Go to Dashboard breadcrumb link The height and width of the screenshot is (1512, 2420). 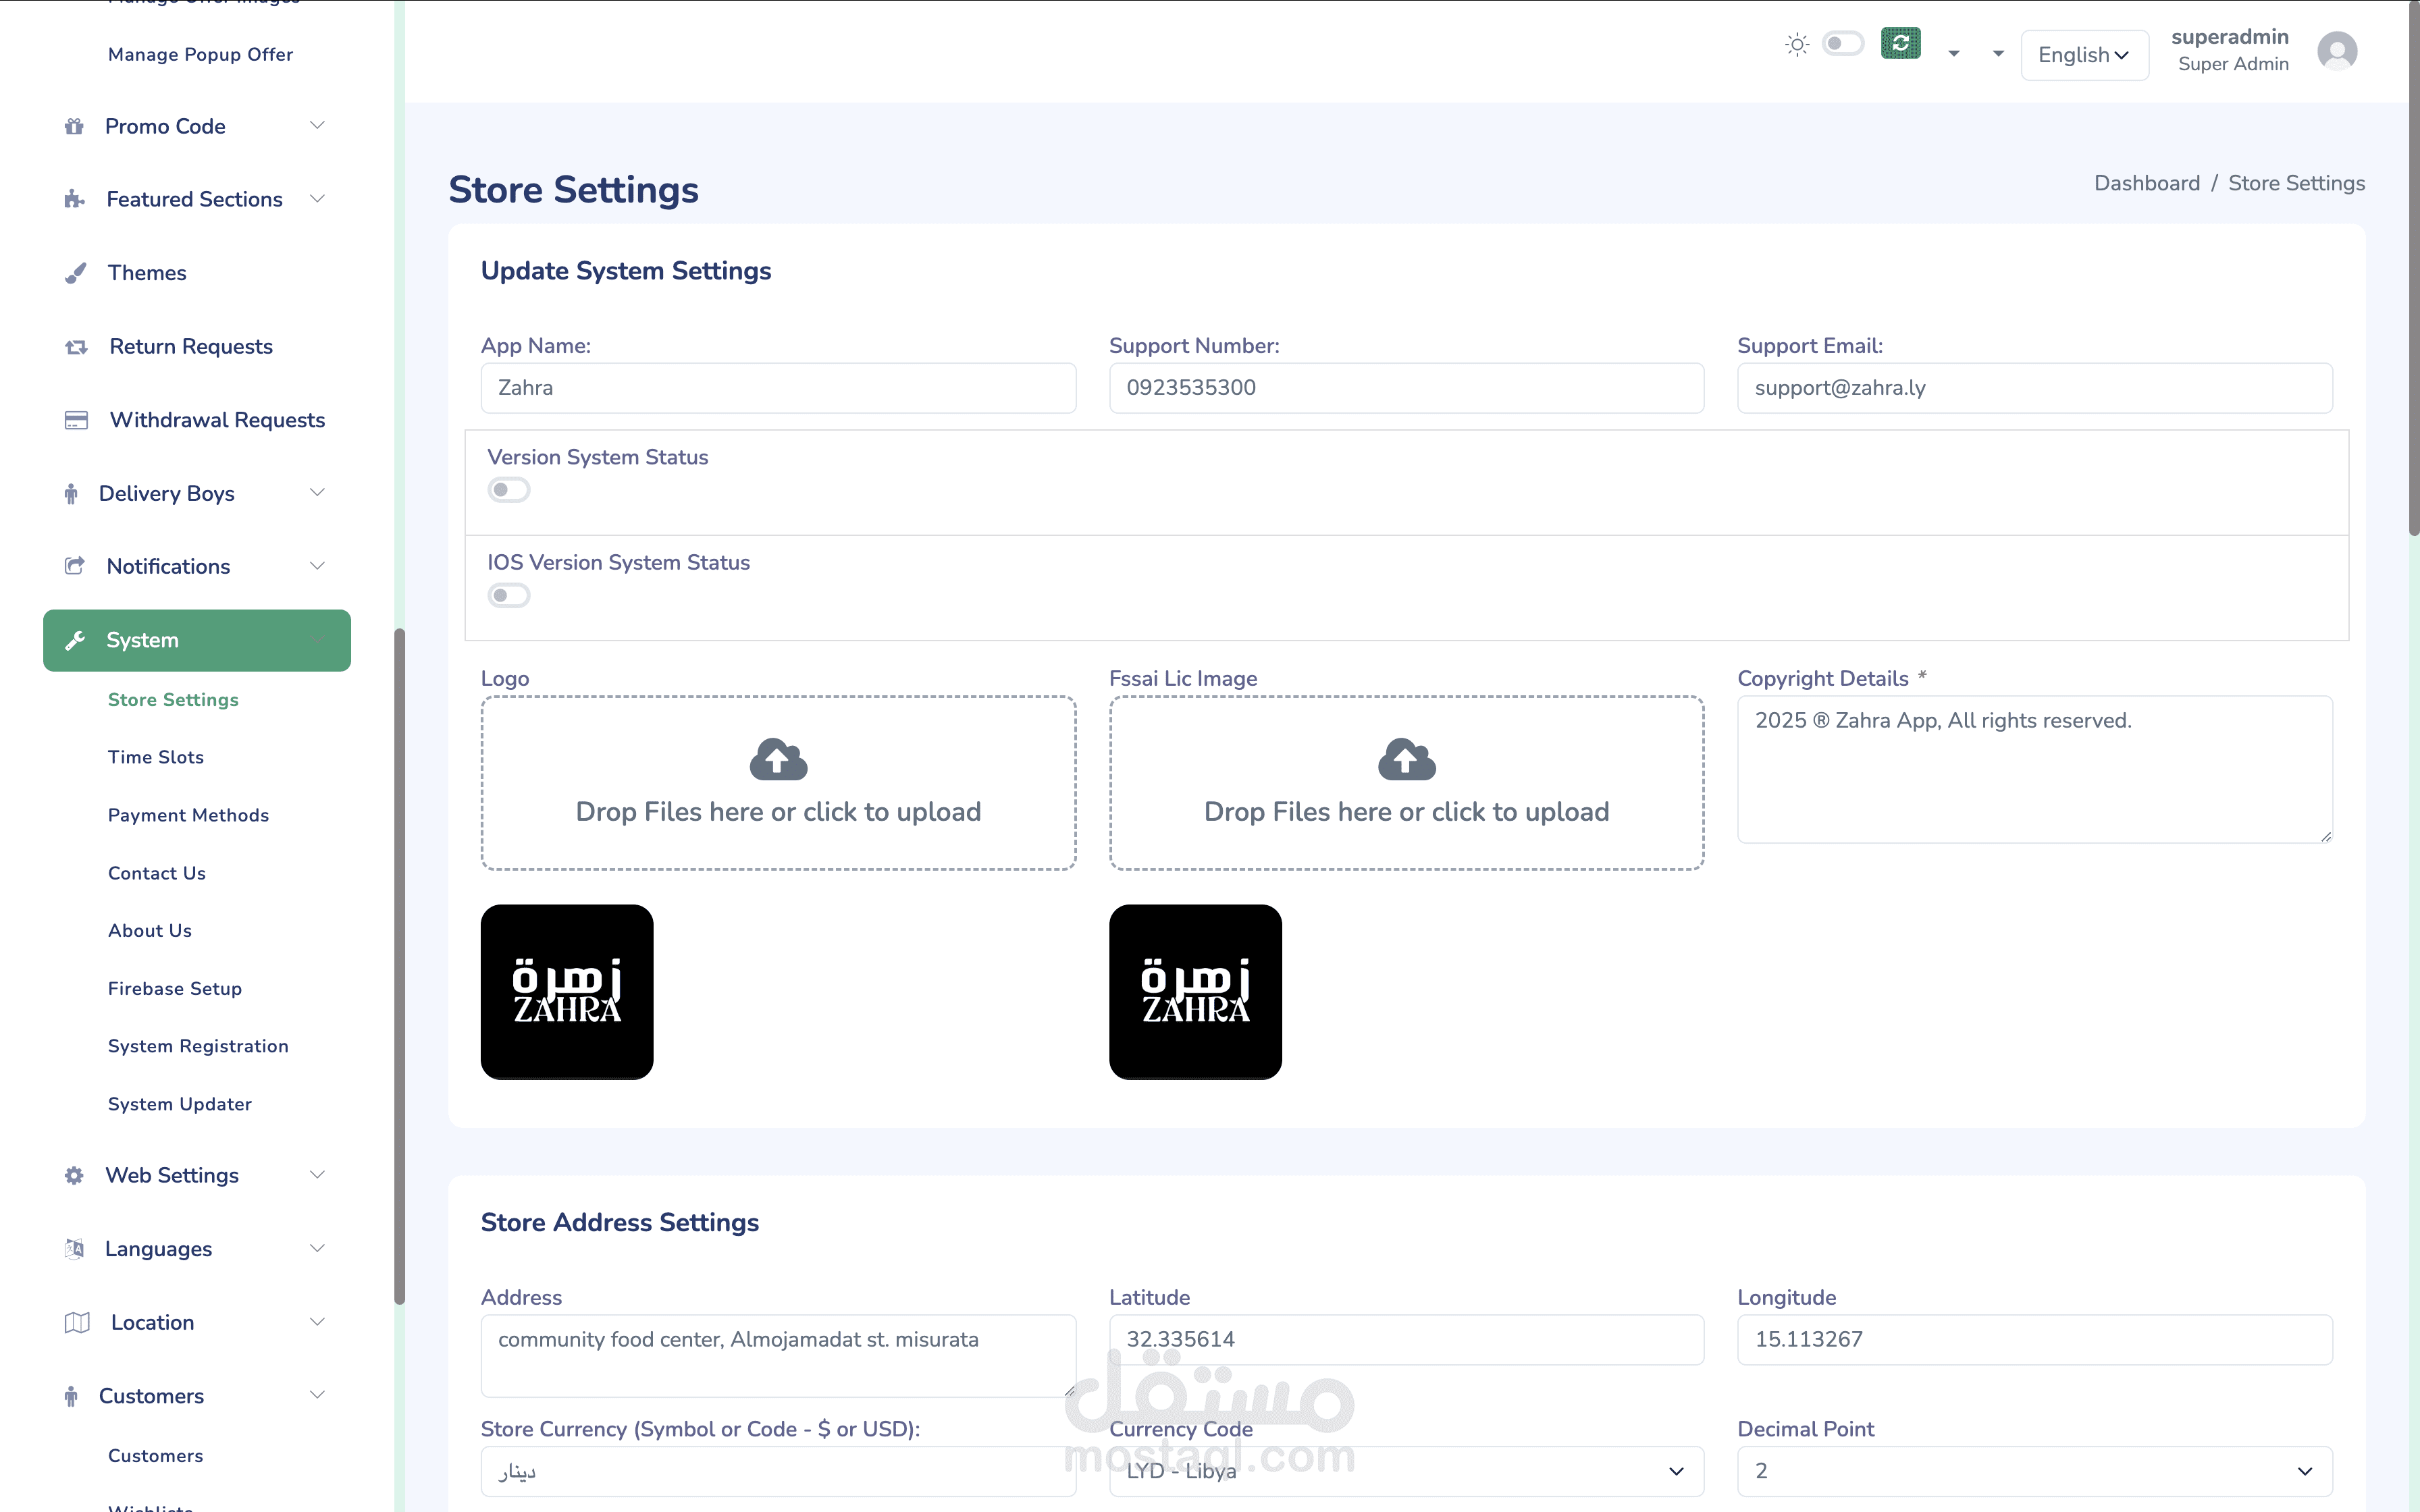2147,183
